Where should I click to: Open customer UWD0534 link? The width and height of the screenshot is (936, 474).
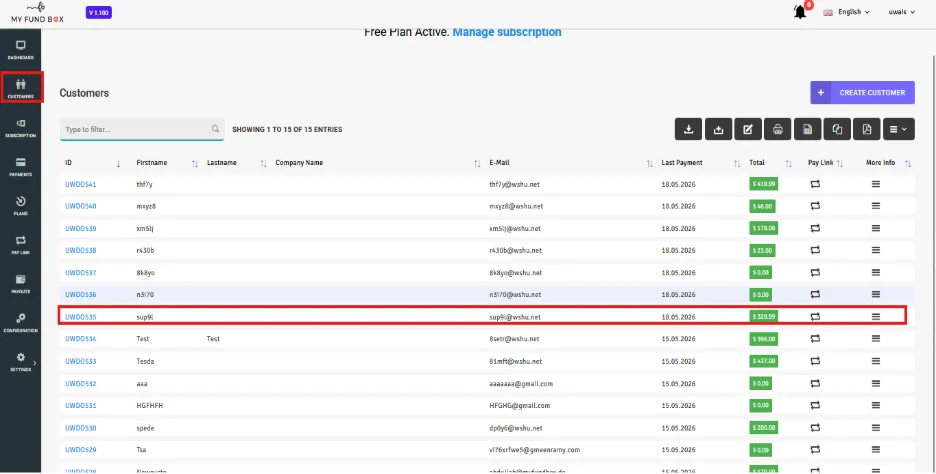81,339
